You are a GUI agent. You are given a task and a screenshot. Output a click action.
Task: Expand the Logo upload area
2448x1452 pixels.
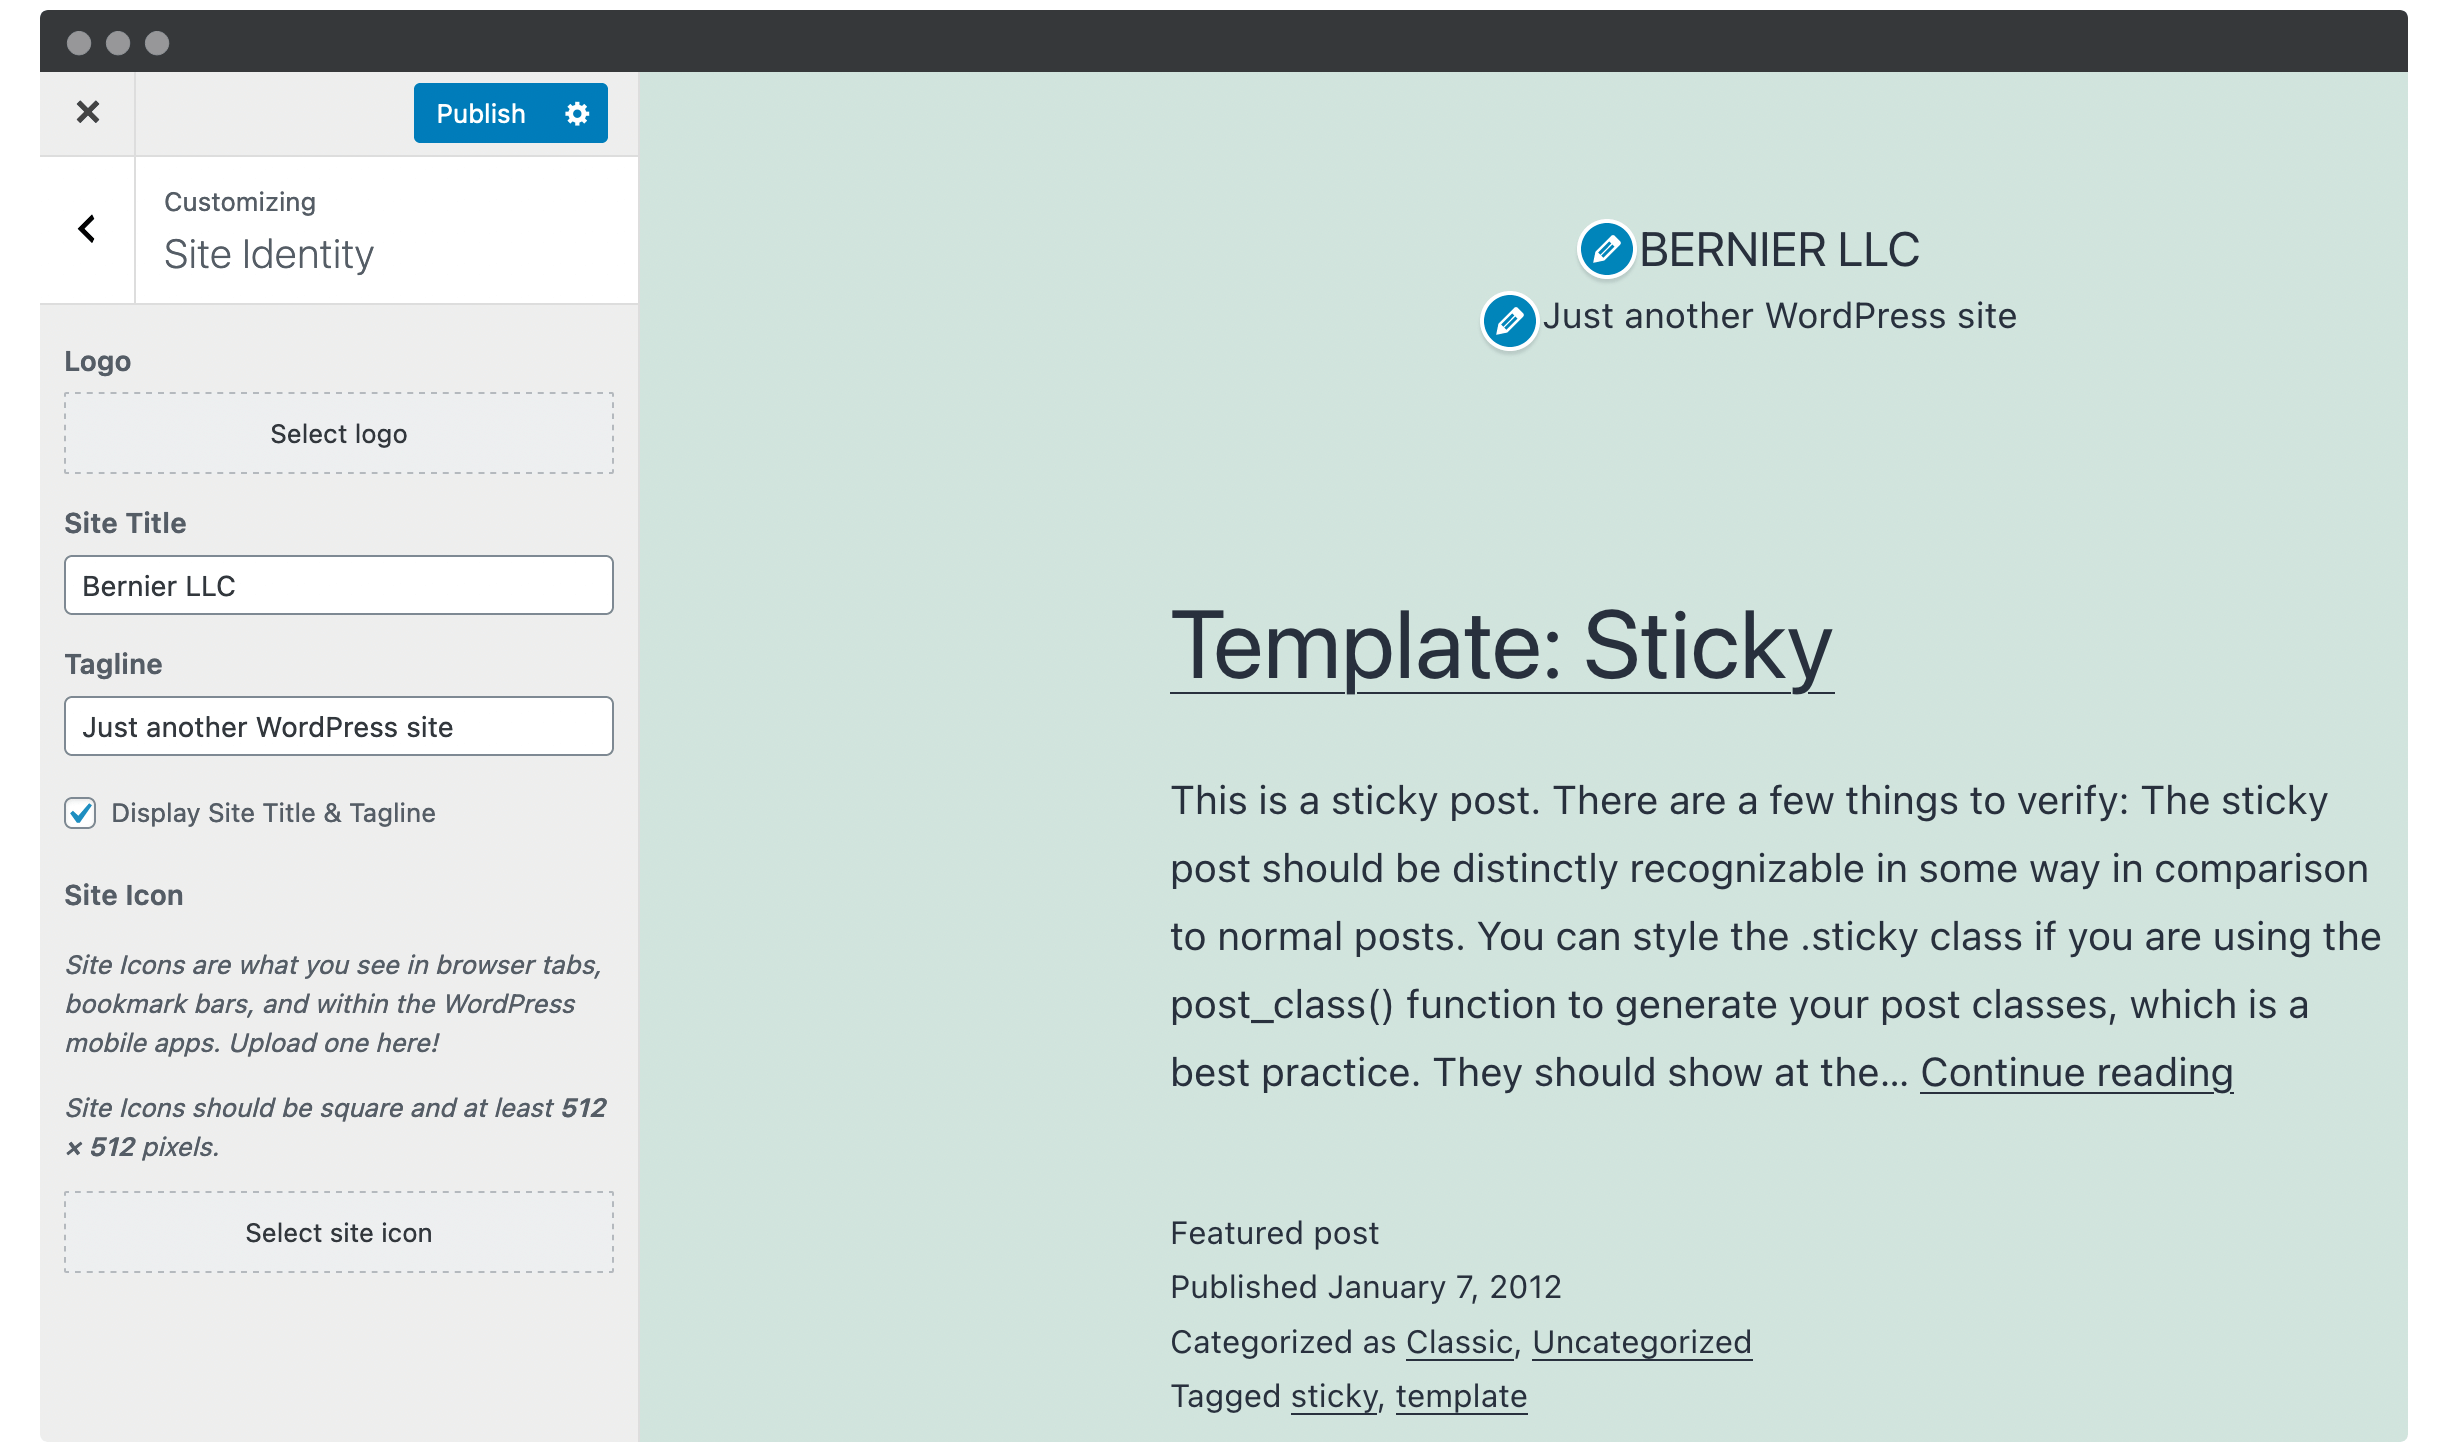tap(339, 434)
